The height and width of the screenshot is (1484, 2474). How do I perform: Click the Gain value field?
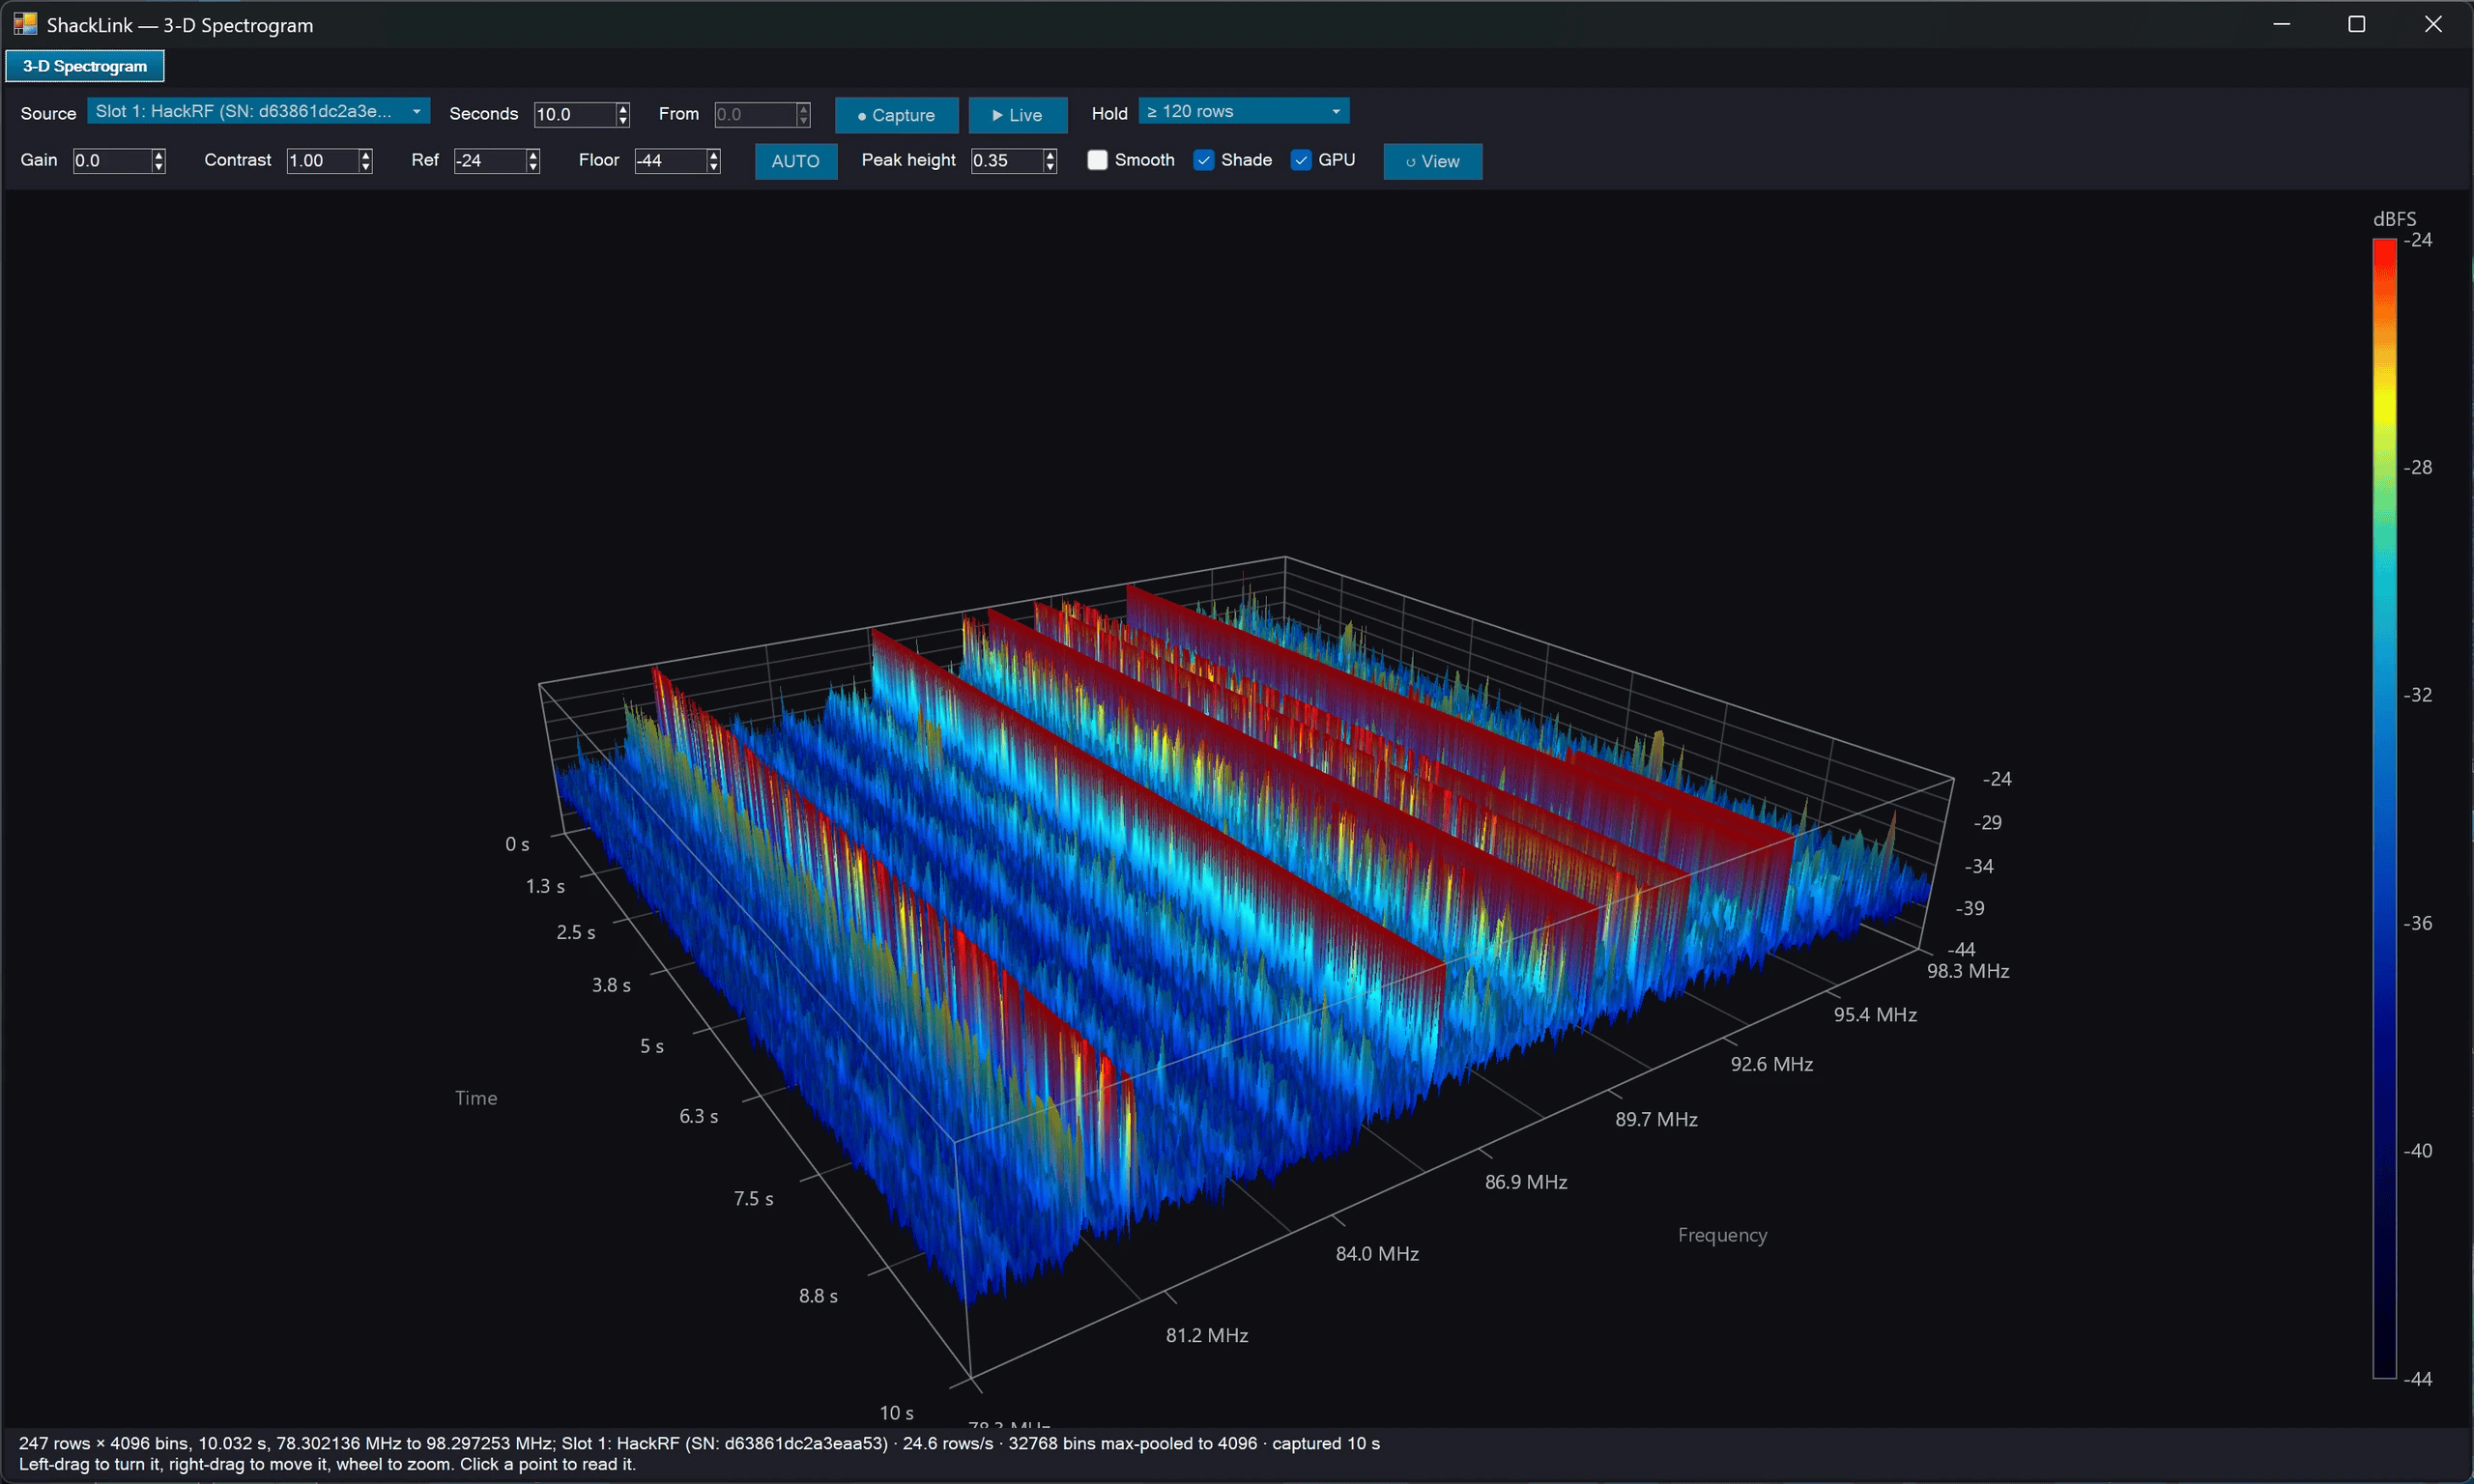(x=112, y=160)
